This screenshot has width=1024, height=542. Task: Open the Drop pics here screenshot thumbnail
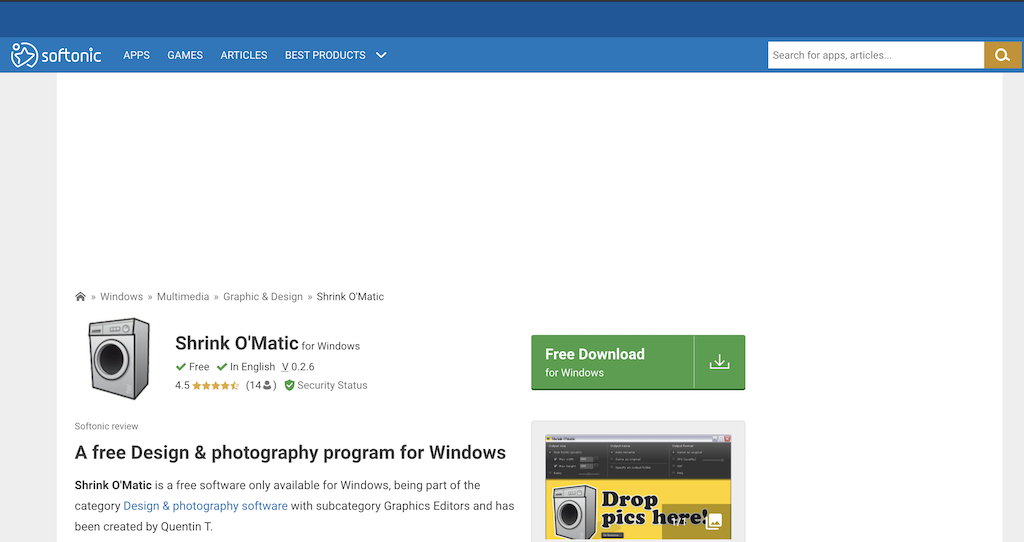coord(638,487)
